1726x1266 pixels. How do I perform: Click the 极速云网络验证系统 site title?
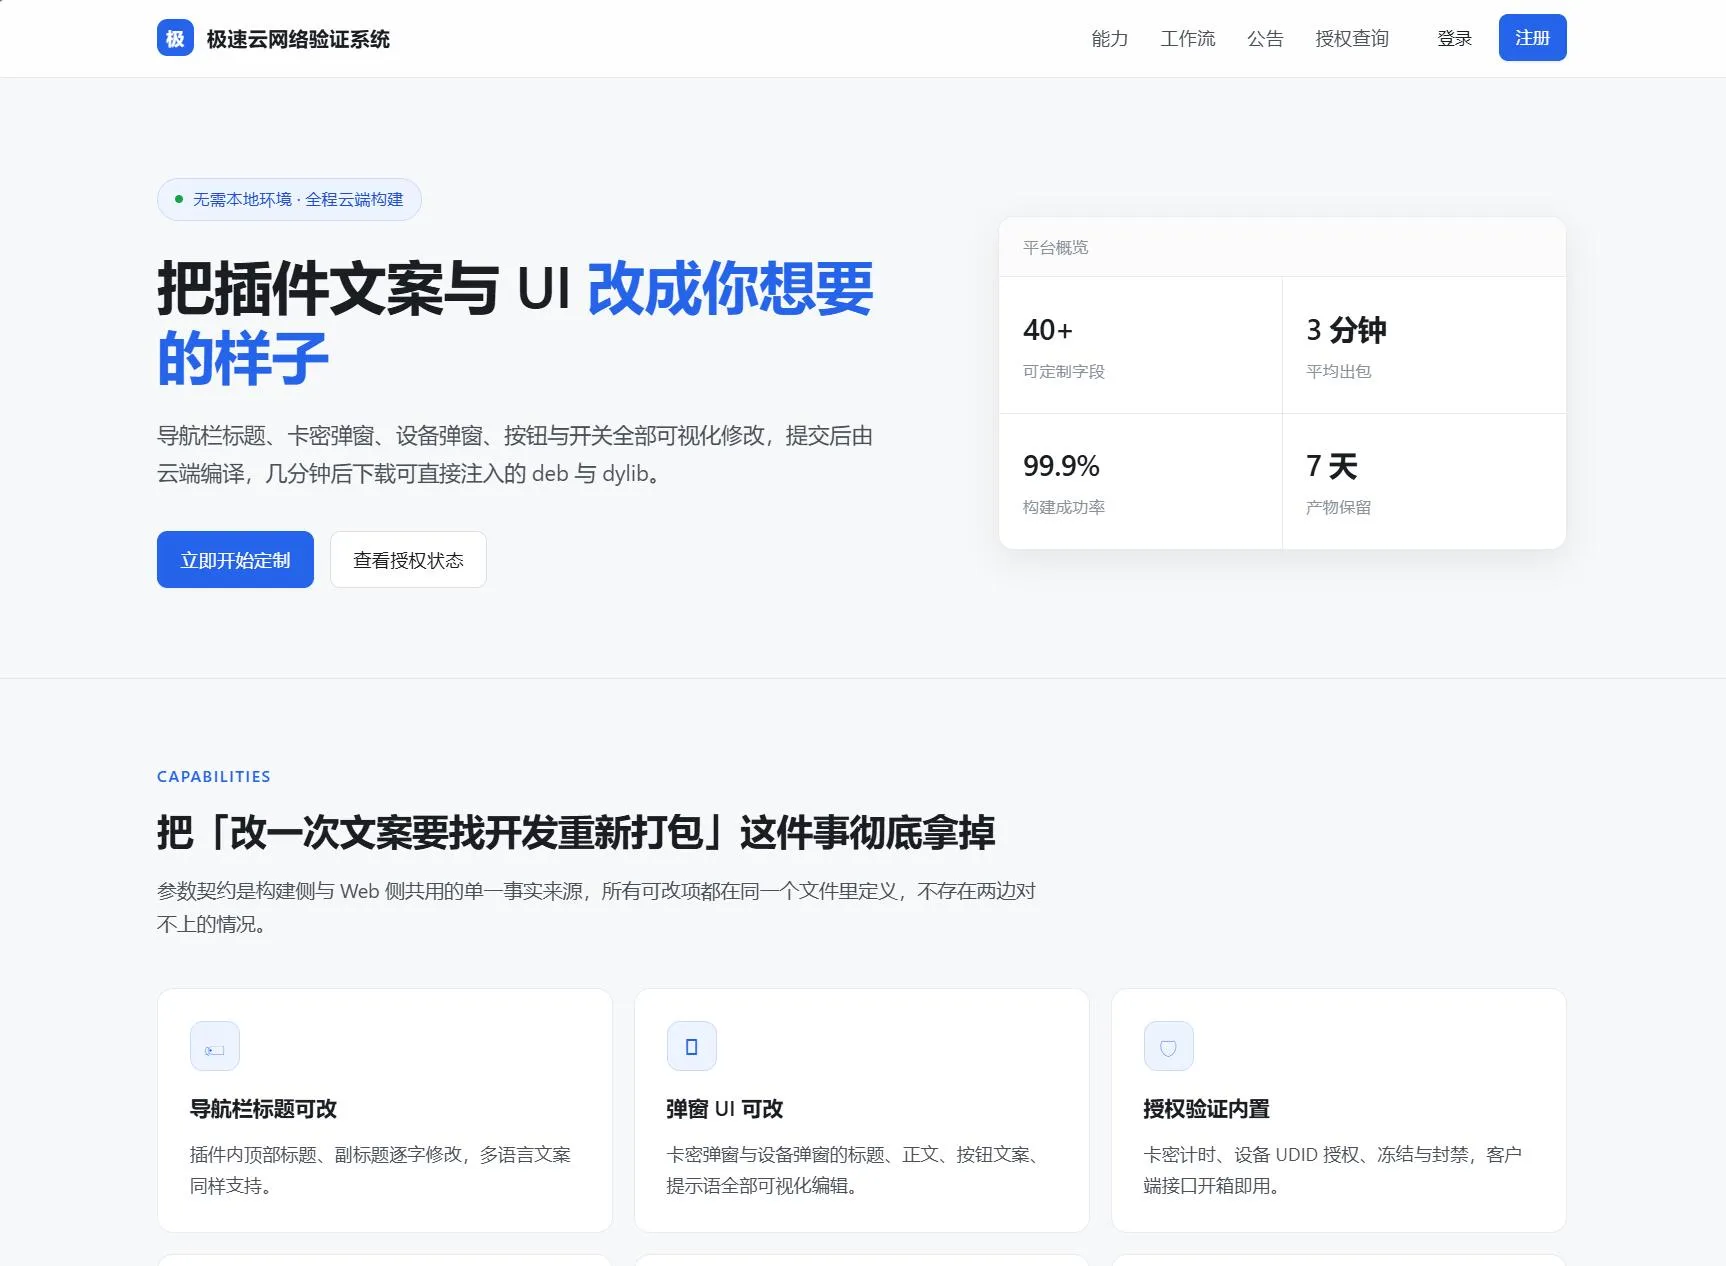pyautogui.click(x=298, y=39)
